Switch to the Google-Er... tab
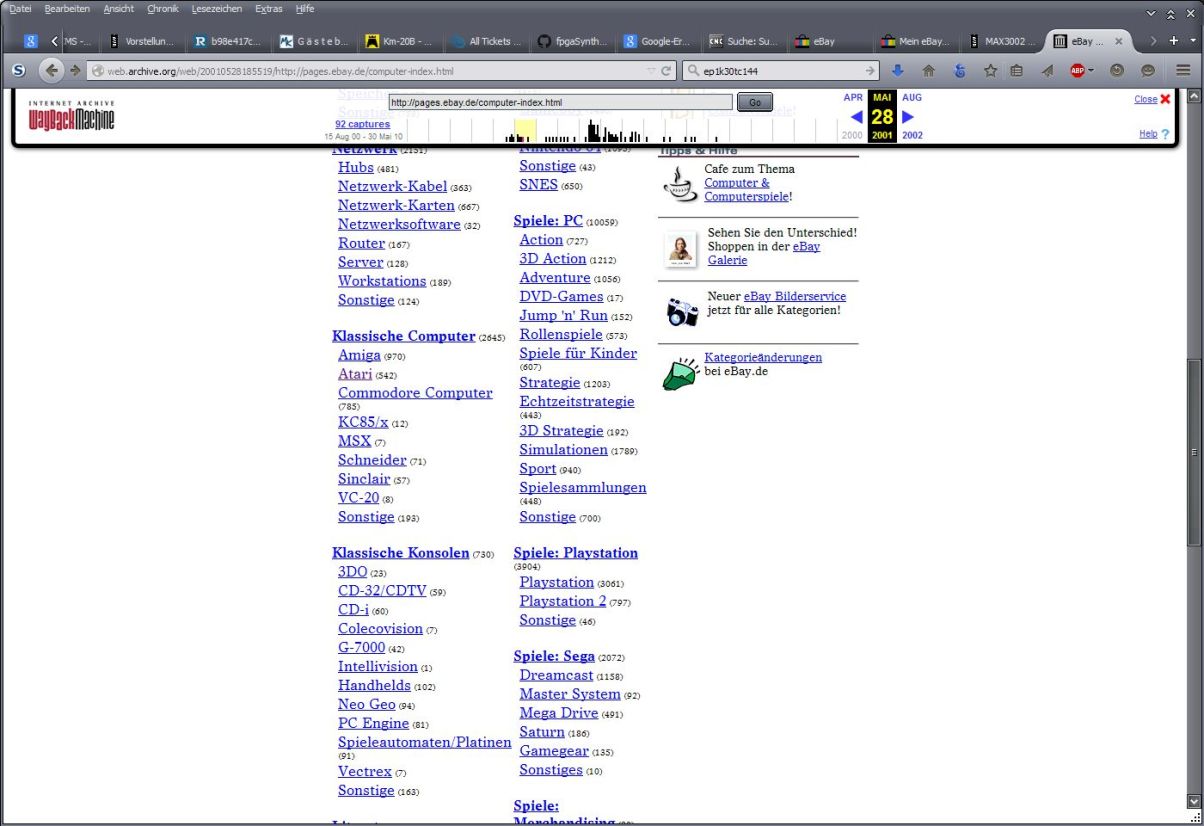Viewport: 1204px width, 826px height. (657, 42)
